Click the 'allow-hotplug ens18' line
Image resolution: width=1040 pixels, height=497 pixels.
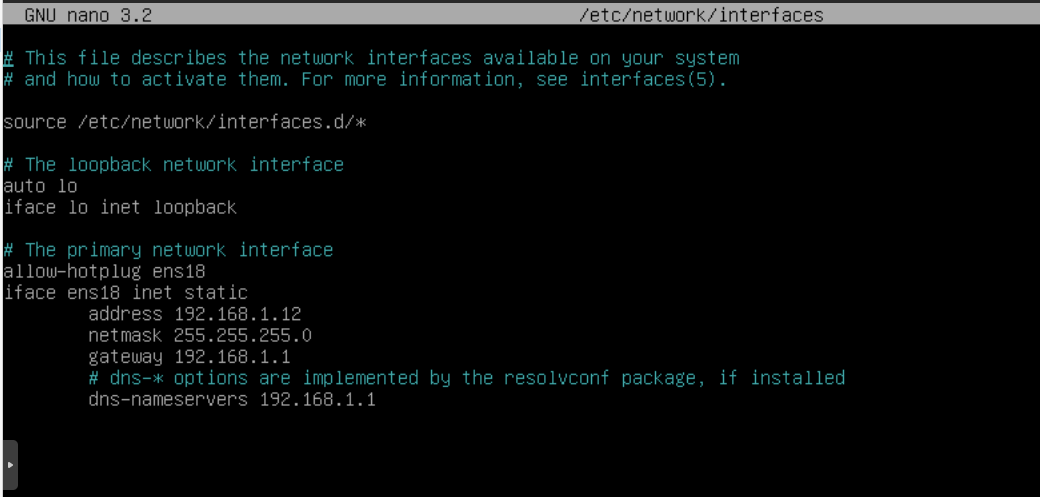pos(104,271)
